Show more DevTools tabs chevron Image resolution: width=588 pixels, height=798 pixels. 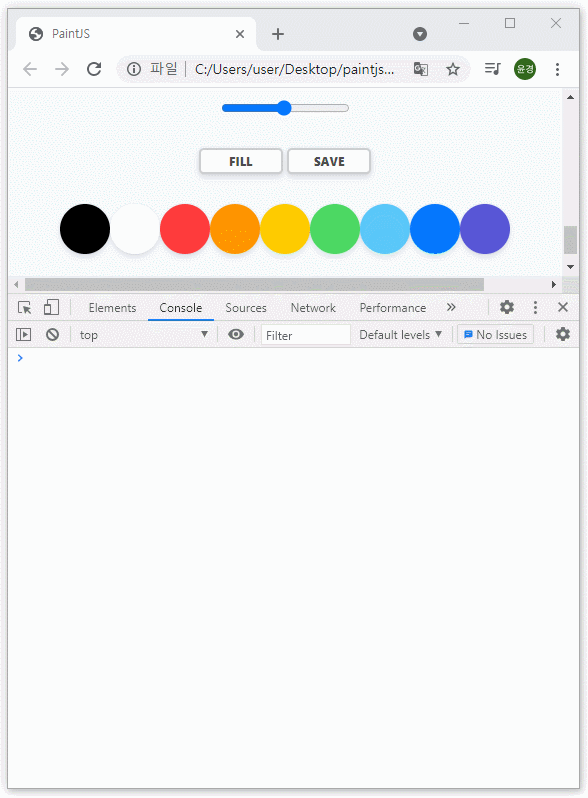[451, 307]
